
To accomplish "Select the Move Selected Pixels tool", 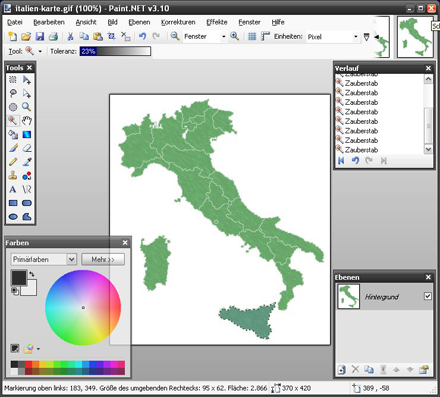I will pos(27,80).
